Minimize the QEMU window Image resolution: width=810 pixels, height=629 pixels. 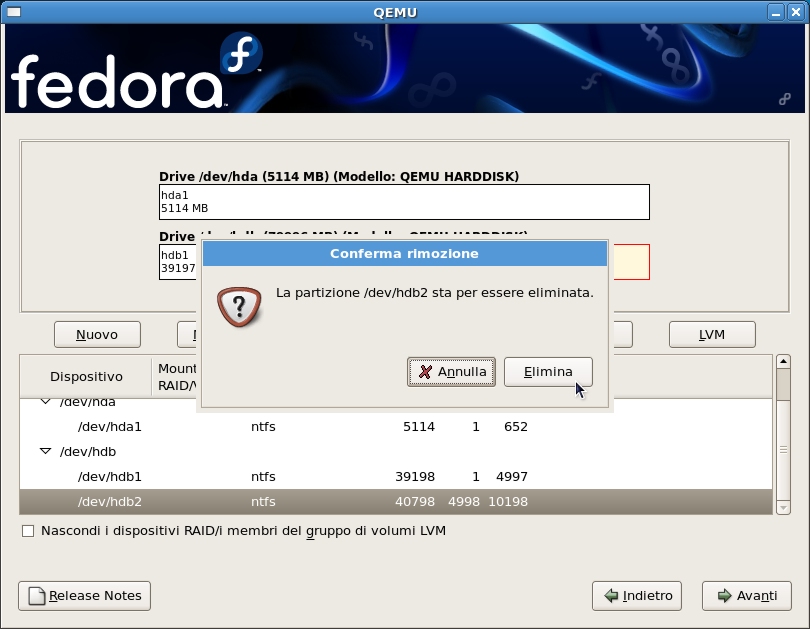coord(776,12)
